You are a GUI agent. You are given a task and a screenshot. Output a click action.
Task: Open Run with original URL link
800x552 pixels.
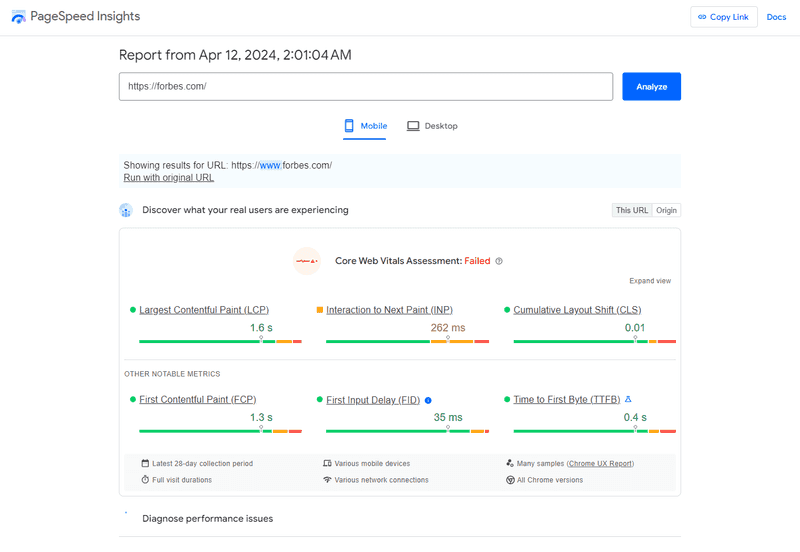(168, 178)
